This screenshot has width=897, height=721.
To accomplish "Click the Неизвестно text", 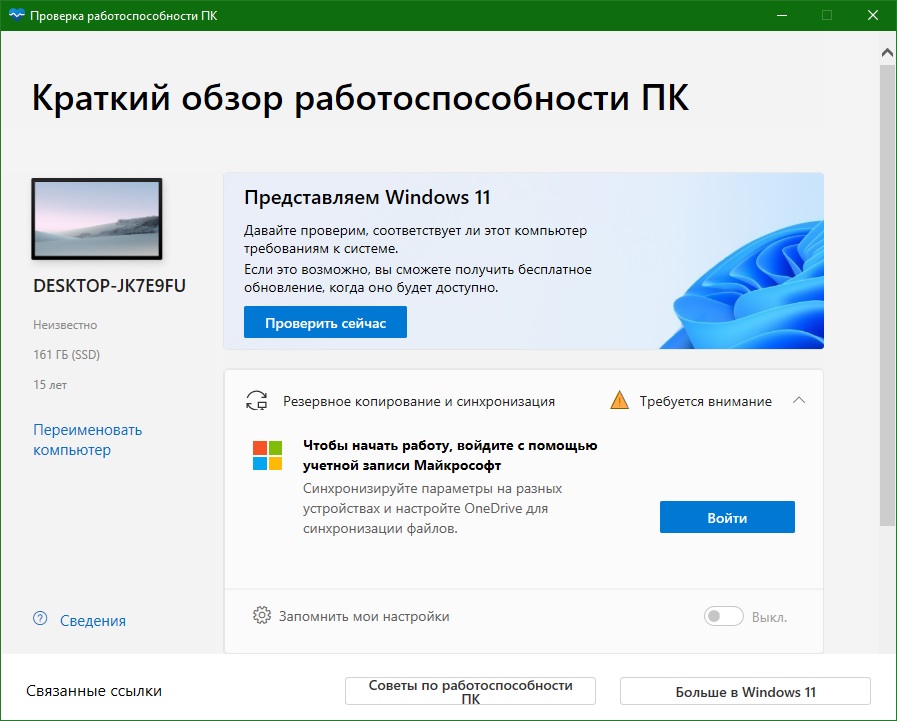I will 65,324.
